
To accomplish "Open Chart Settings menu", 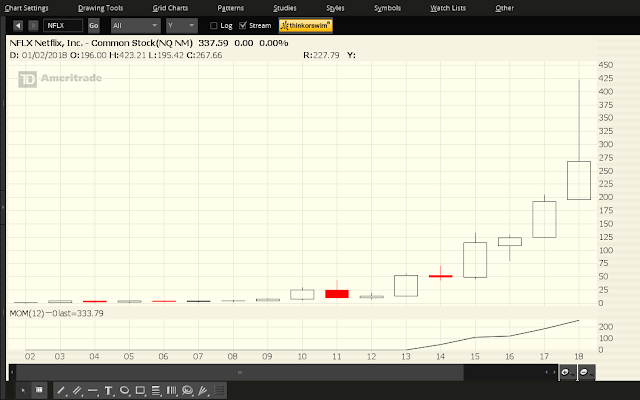I will coord(27,8).
